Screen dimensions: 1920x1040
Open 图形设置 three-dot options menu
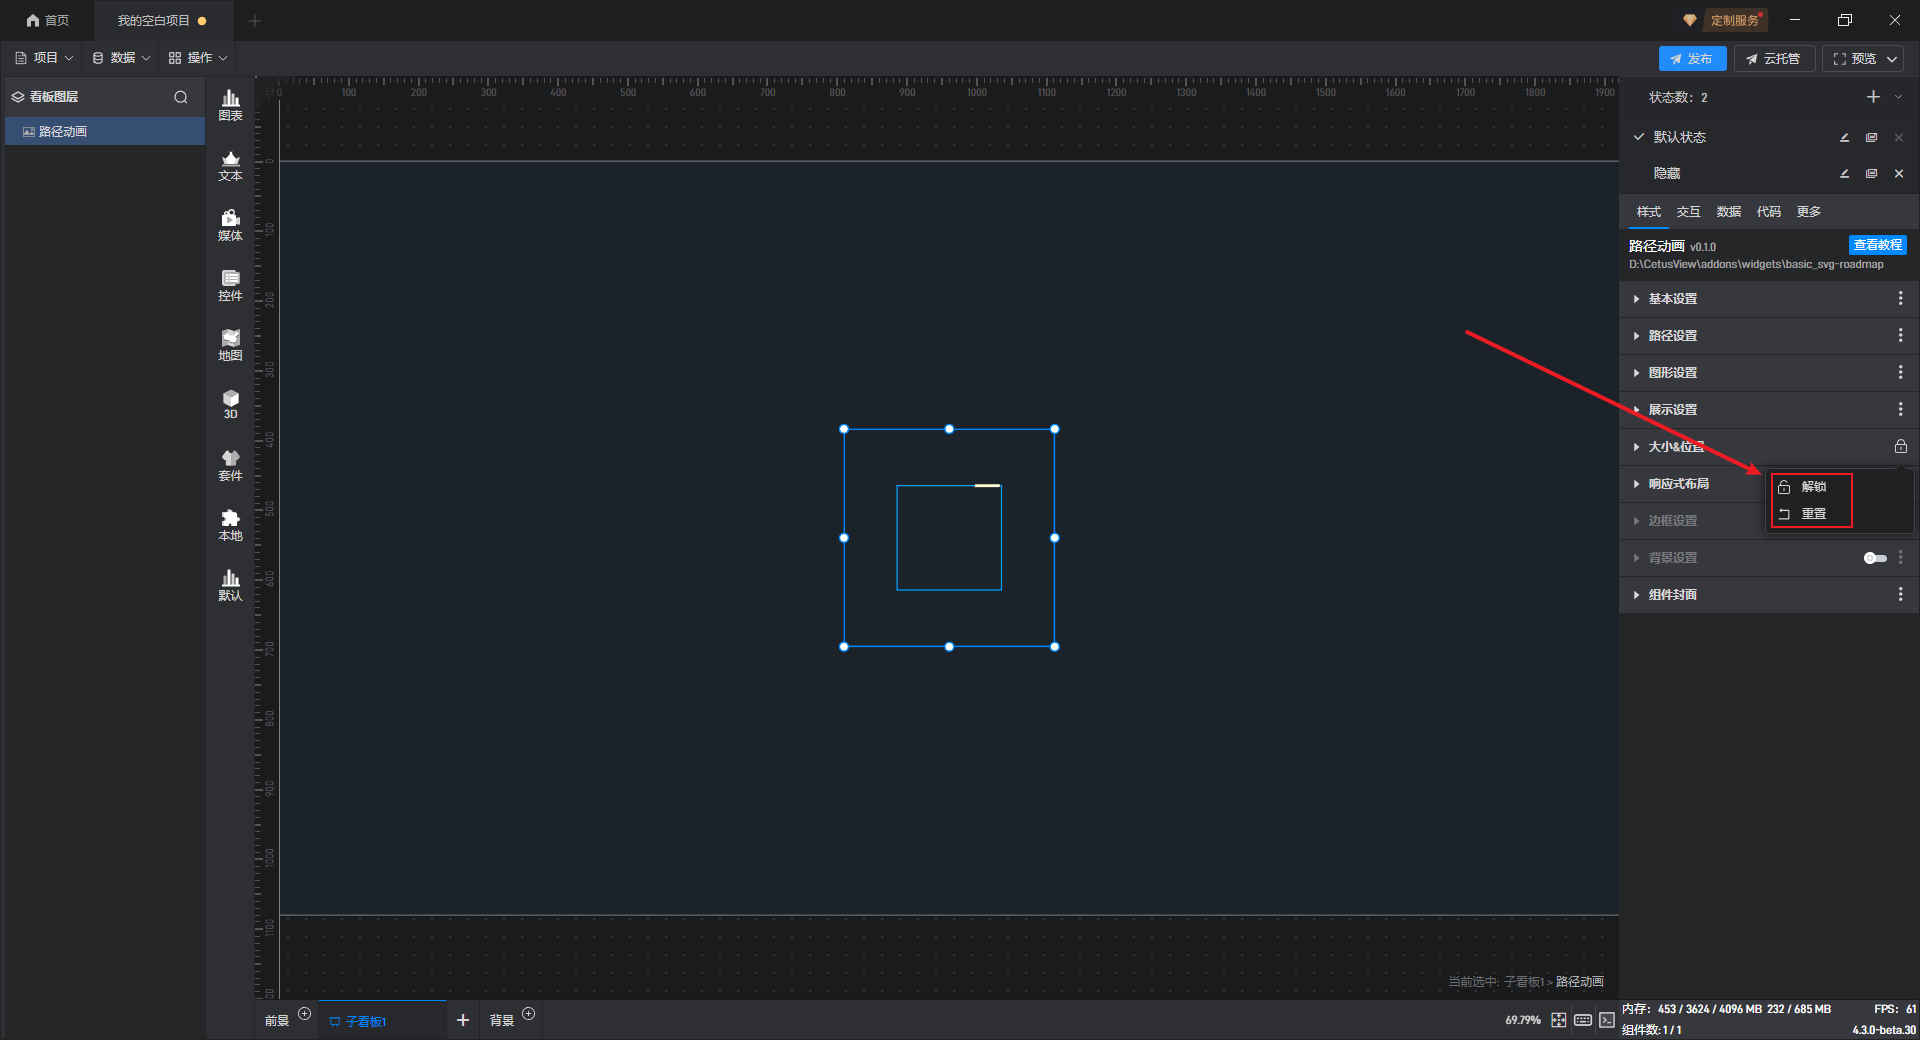click(1900, 373)
